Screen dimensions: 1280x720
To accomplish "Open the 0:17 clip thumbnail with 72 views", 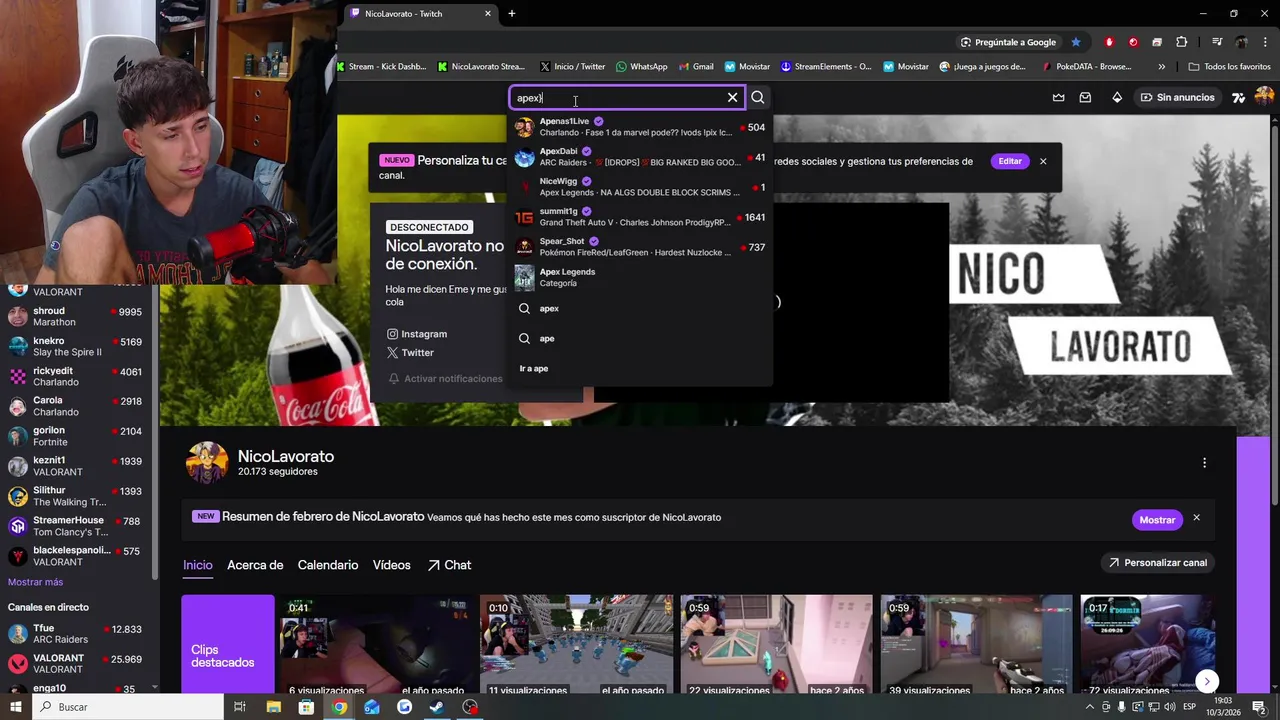I will (1147, 644).
